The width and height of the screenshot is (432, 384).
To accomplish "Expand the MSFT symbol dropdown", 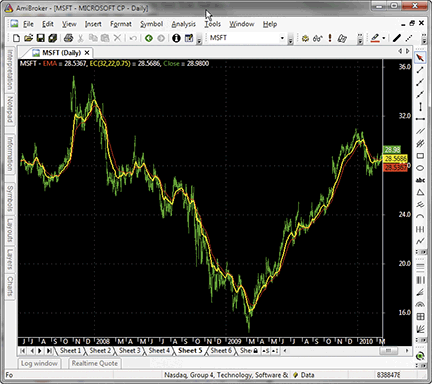I will coord(282,38).
